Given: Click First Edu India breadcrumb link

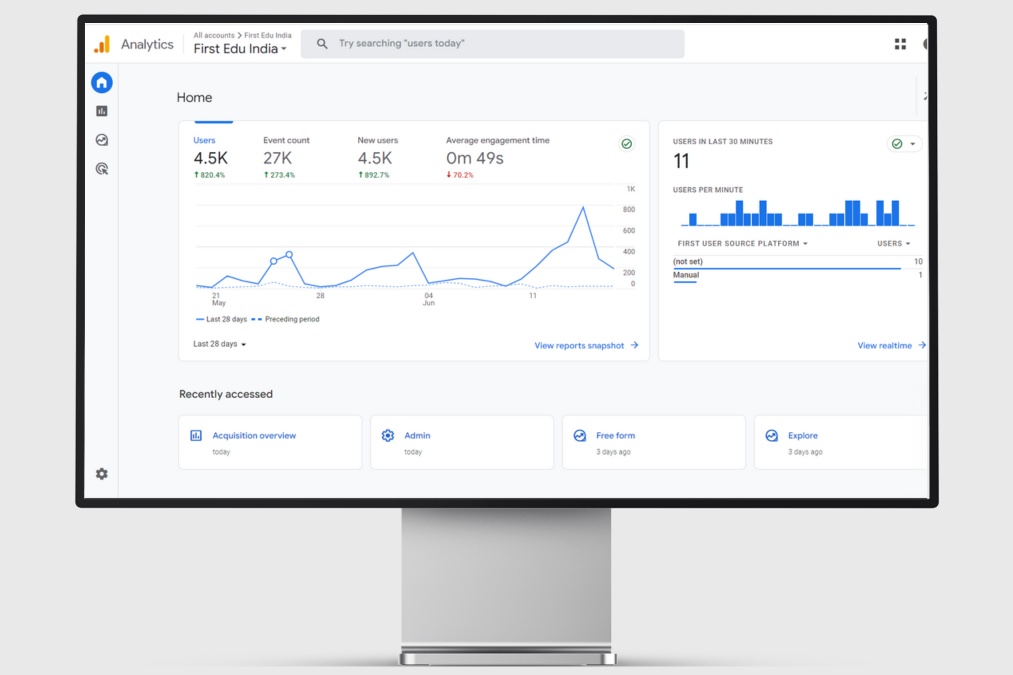Looking at the screenshot, I should pos(267,36).
